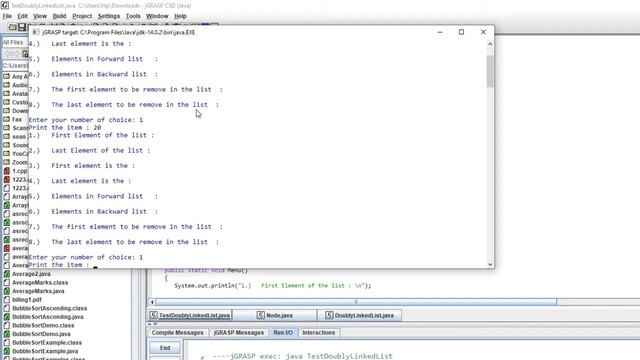The height and width of the screenshot is (360, 640).
Task: Click the console line 'Print the item : 20'
Action: point(64,127)
